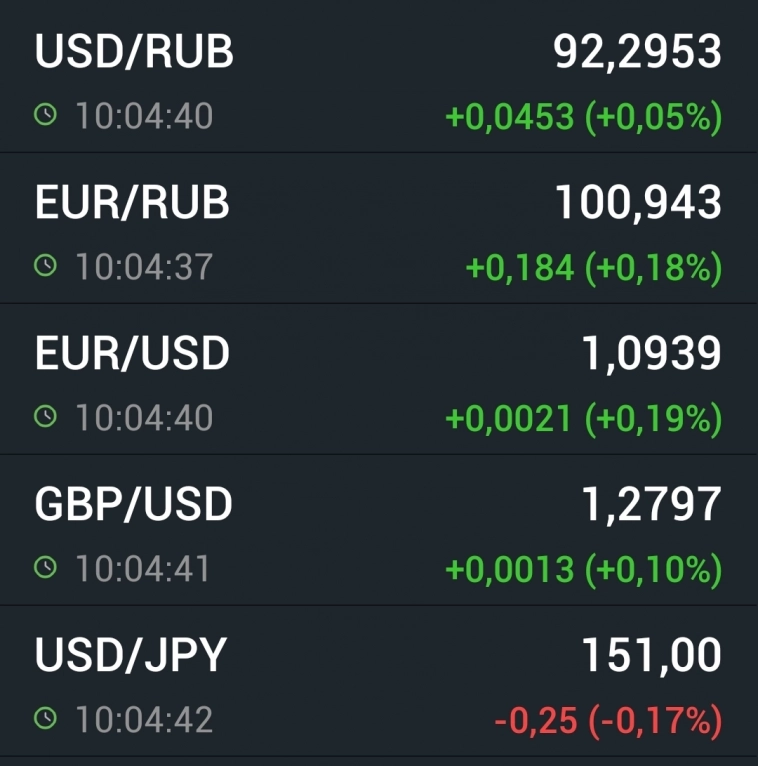Tap the 10:04:41 timestamp for GBP/USD
Viewport: 758px width, 766px height.
point(143,568)
